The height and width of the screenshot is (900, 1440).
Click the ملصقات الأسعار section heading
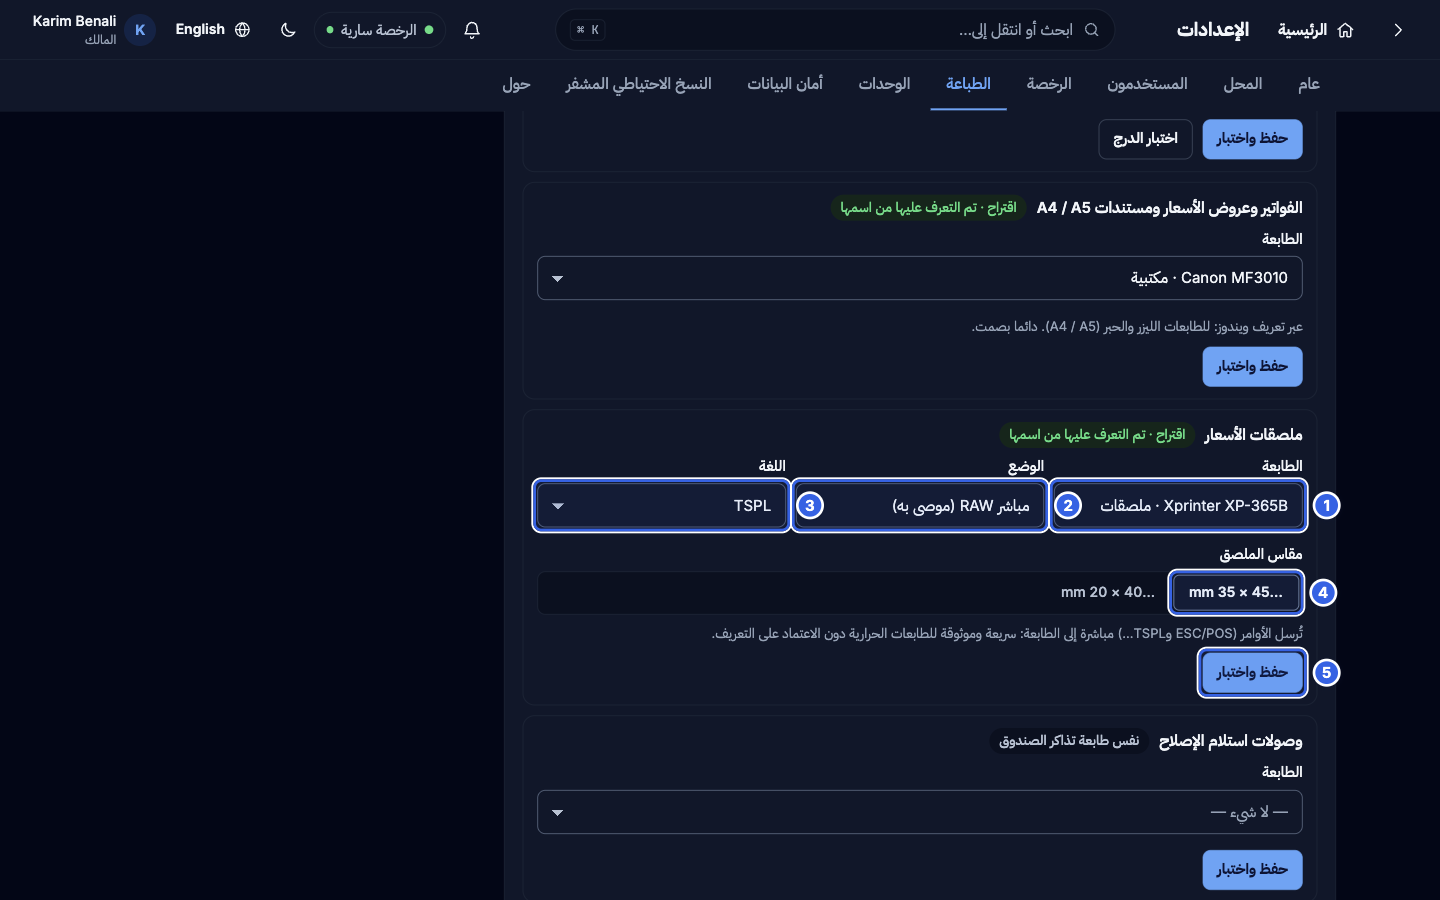click(1253, 435)
